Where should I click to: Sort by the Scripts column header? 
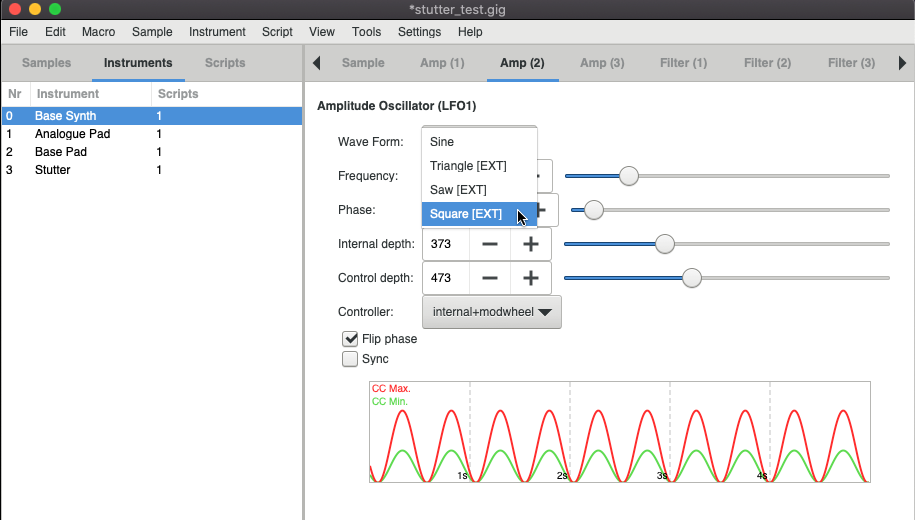(226, 94)
